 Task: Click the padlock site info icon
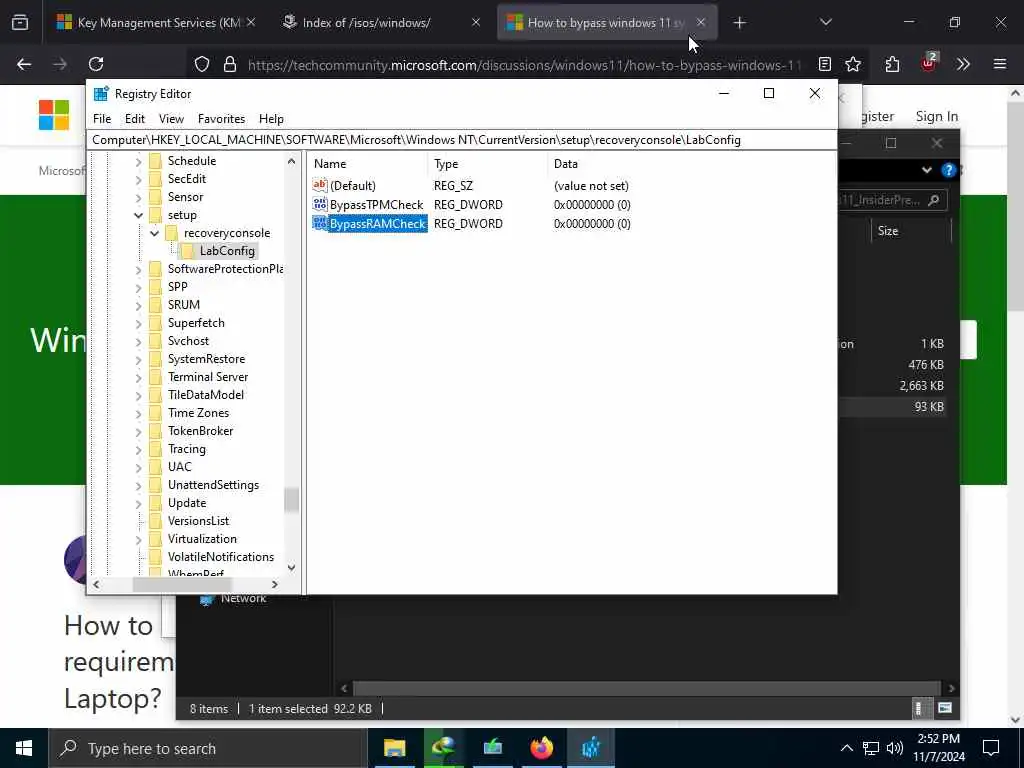coord(229,64)
